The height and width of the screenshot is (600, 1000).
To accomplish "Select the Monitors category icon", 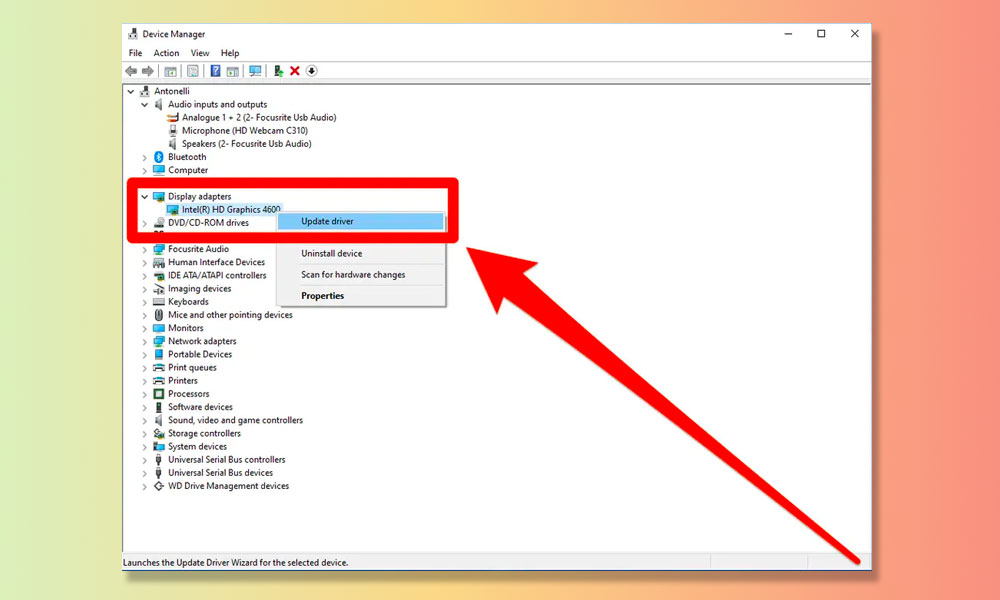I will tap(159, 328).
